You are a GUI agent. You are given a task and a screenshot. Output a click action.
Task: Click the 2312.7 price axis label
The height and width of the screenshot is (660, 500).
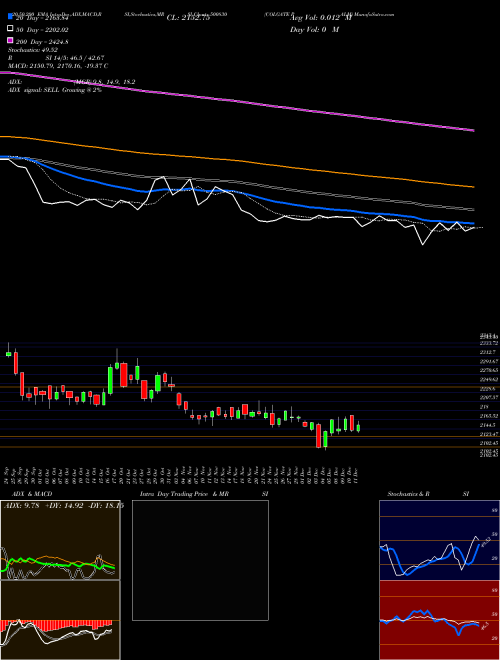point(489,352)
